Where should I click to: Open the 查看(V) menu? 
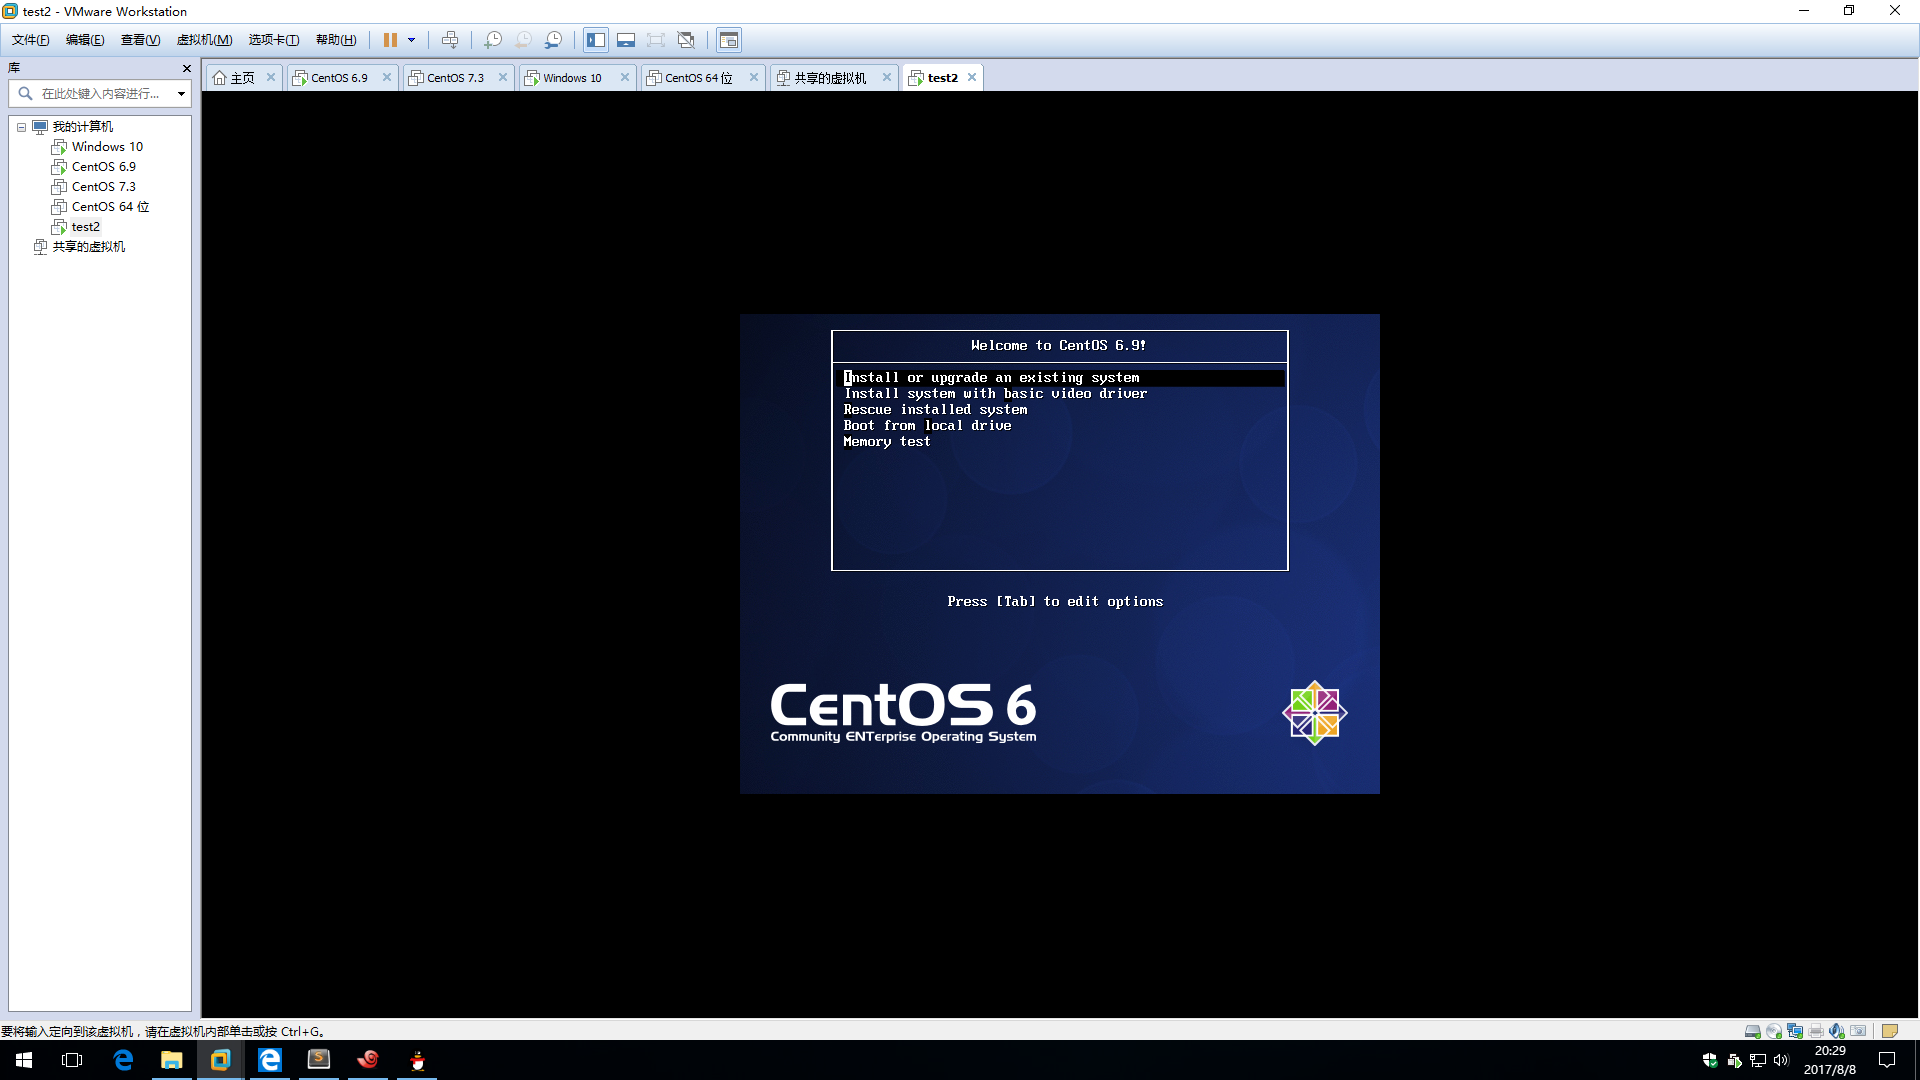(x=140, y=40)
